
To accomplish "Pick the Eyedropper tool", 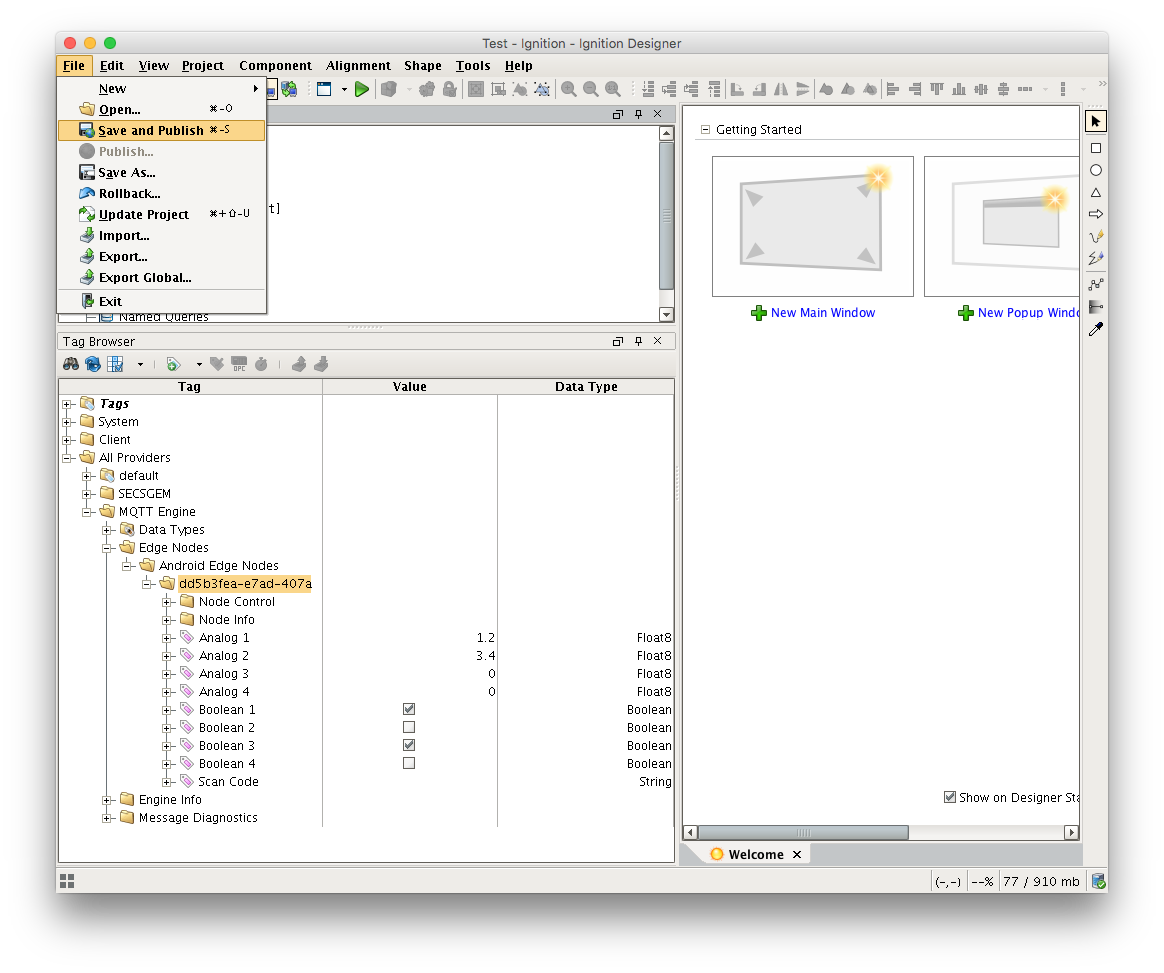I will click(1096, 330).
